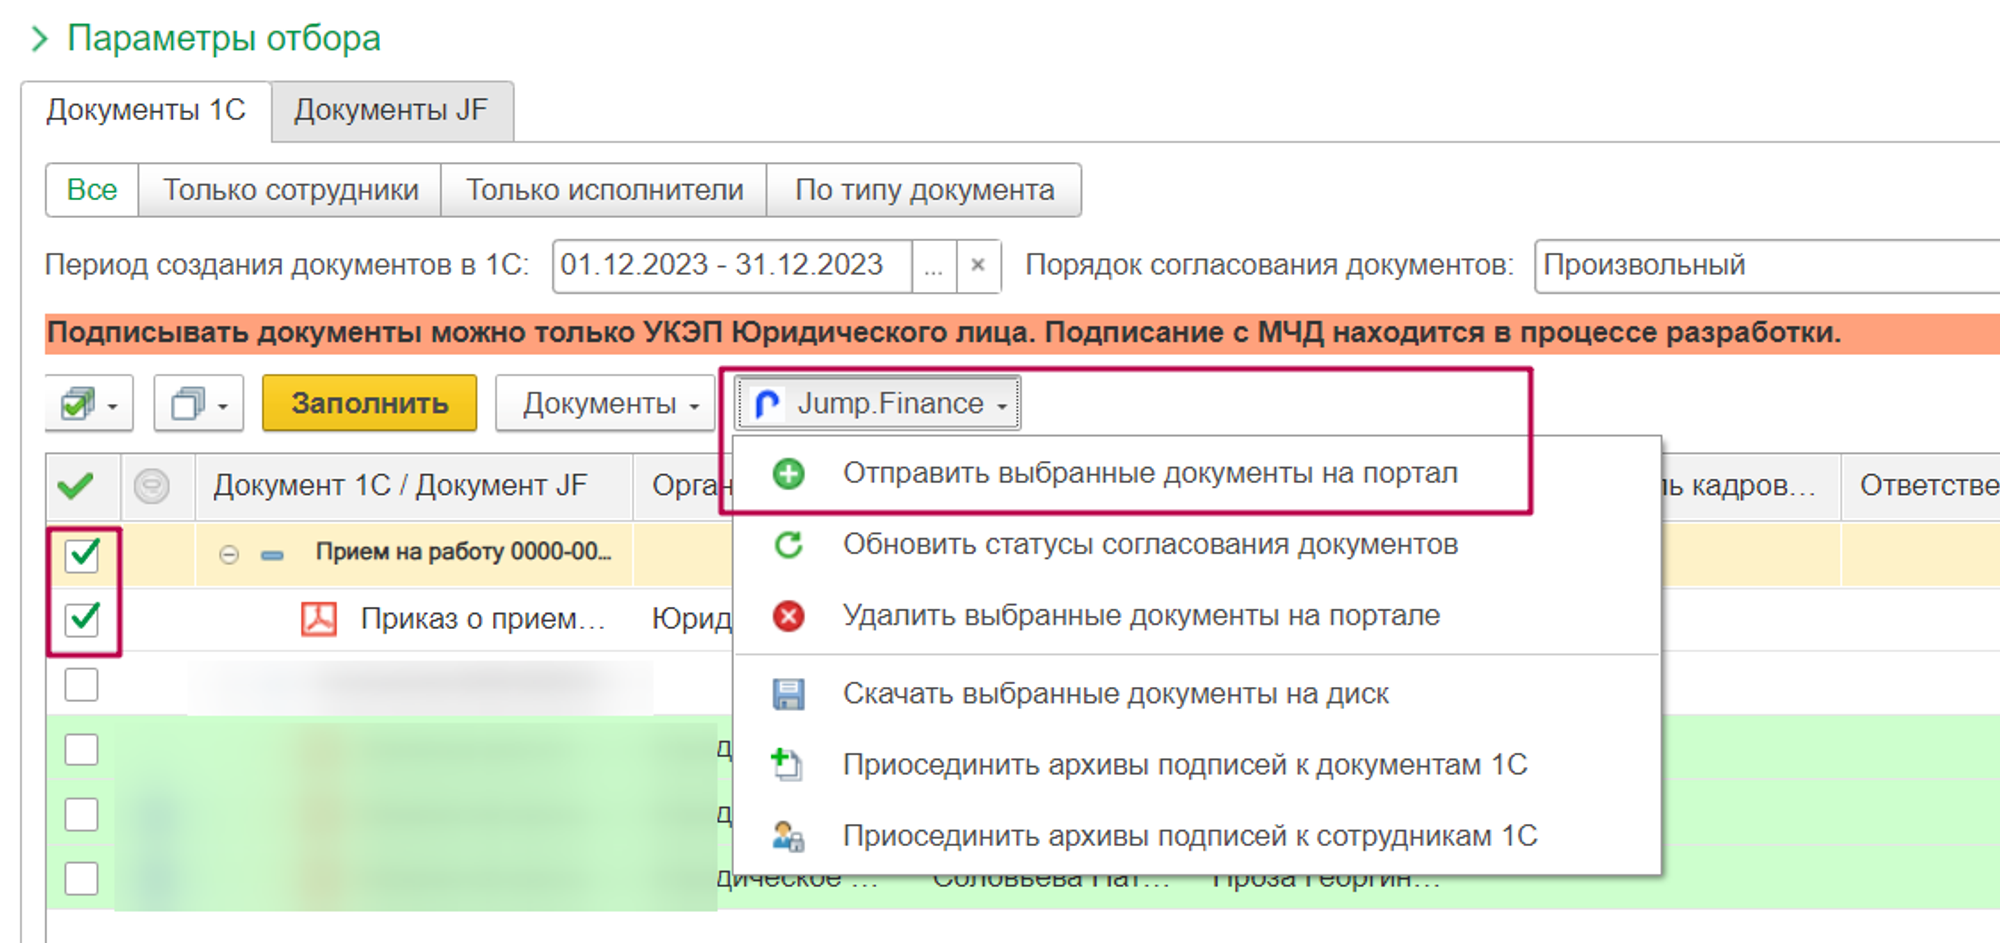Uncheck the Прием на работу row checkbox
This screenshot has height=943, width=2000.
[x=82, y=554]
